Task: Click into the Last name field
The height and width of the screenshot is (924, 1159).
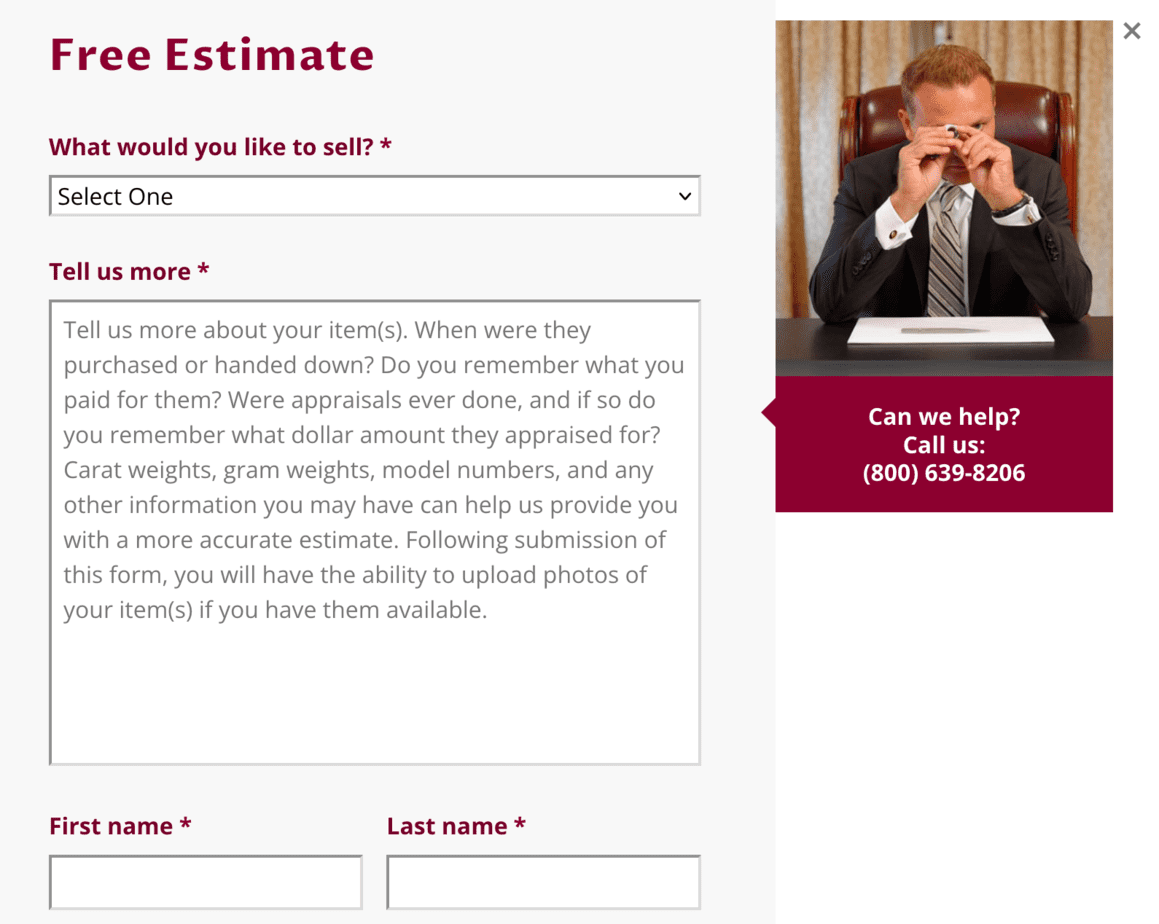Action: 543,882
